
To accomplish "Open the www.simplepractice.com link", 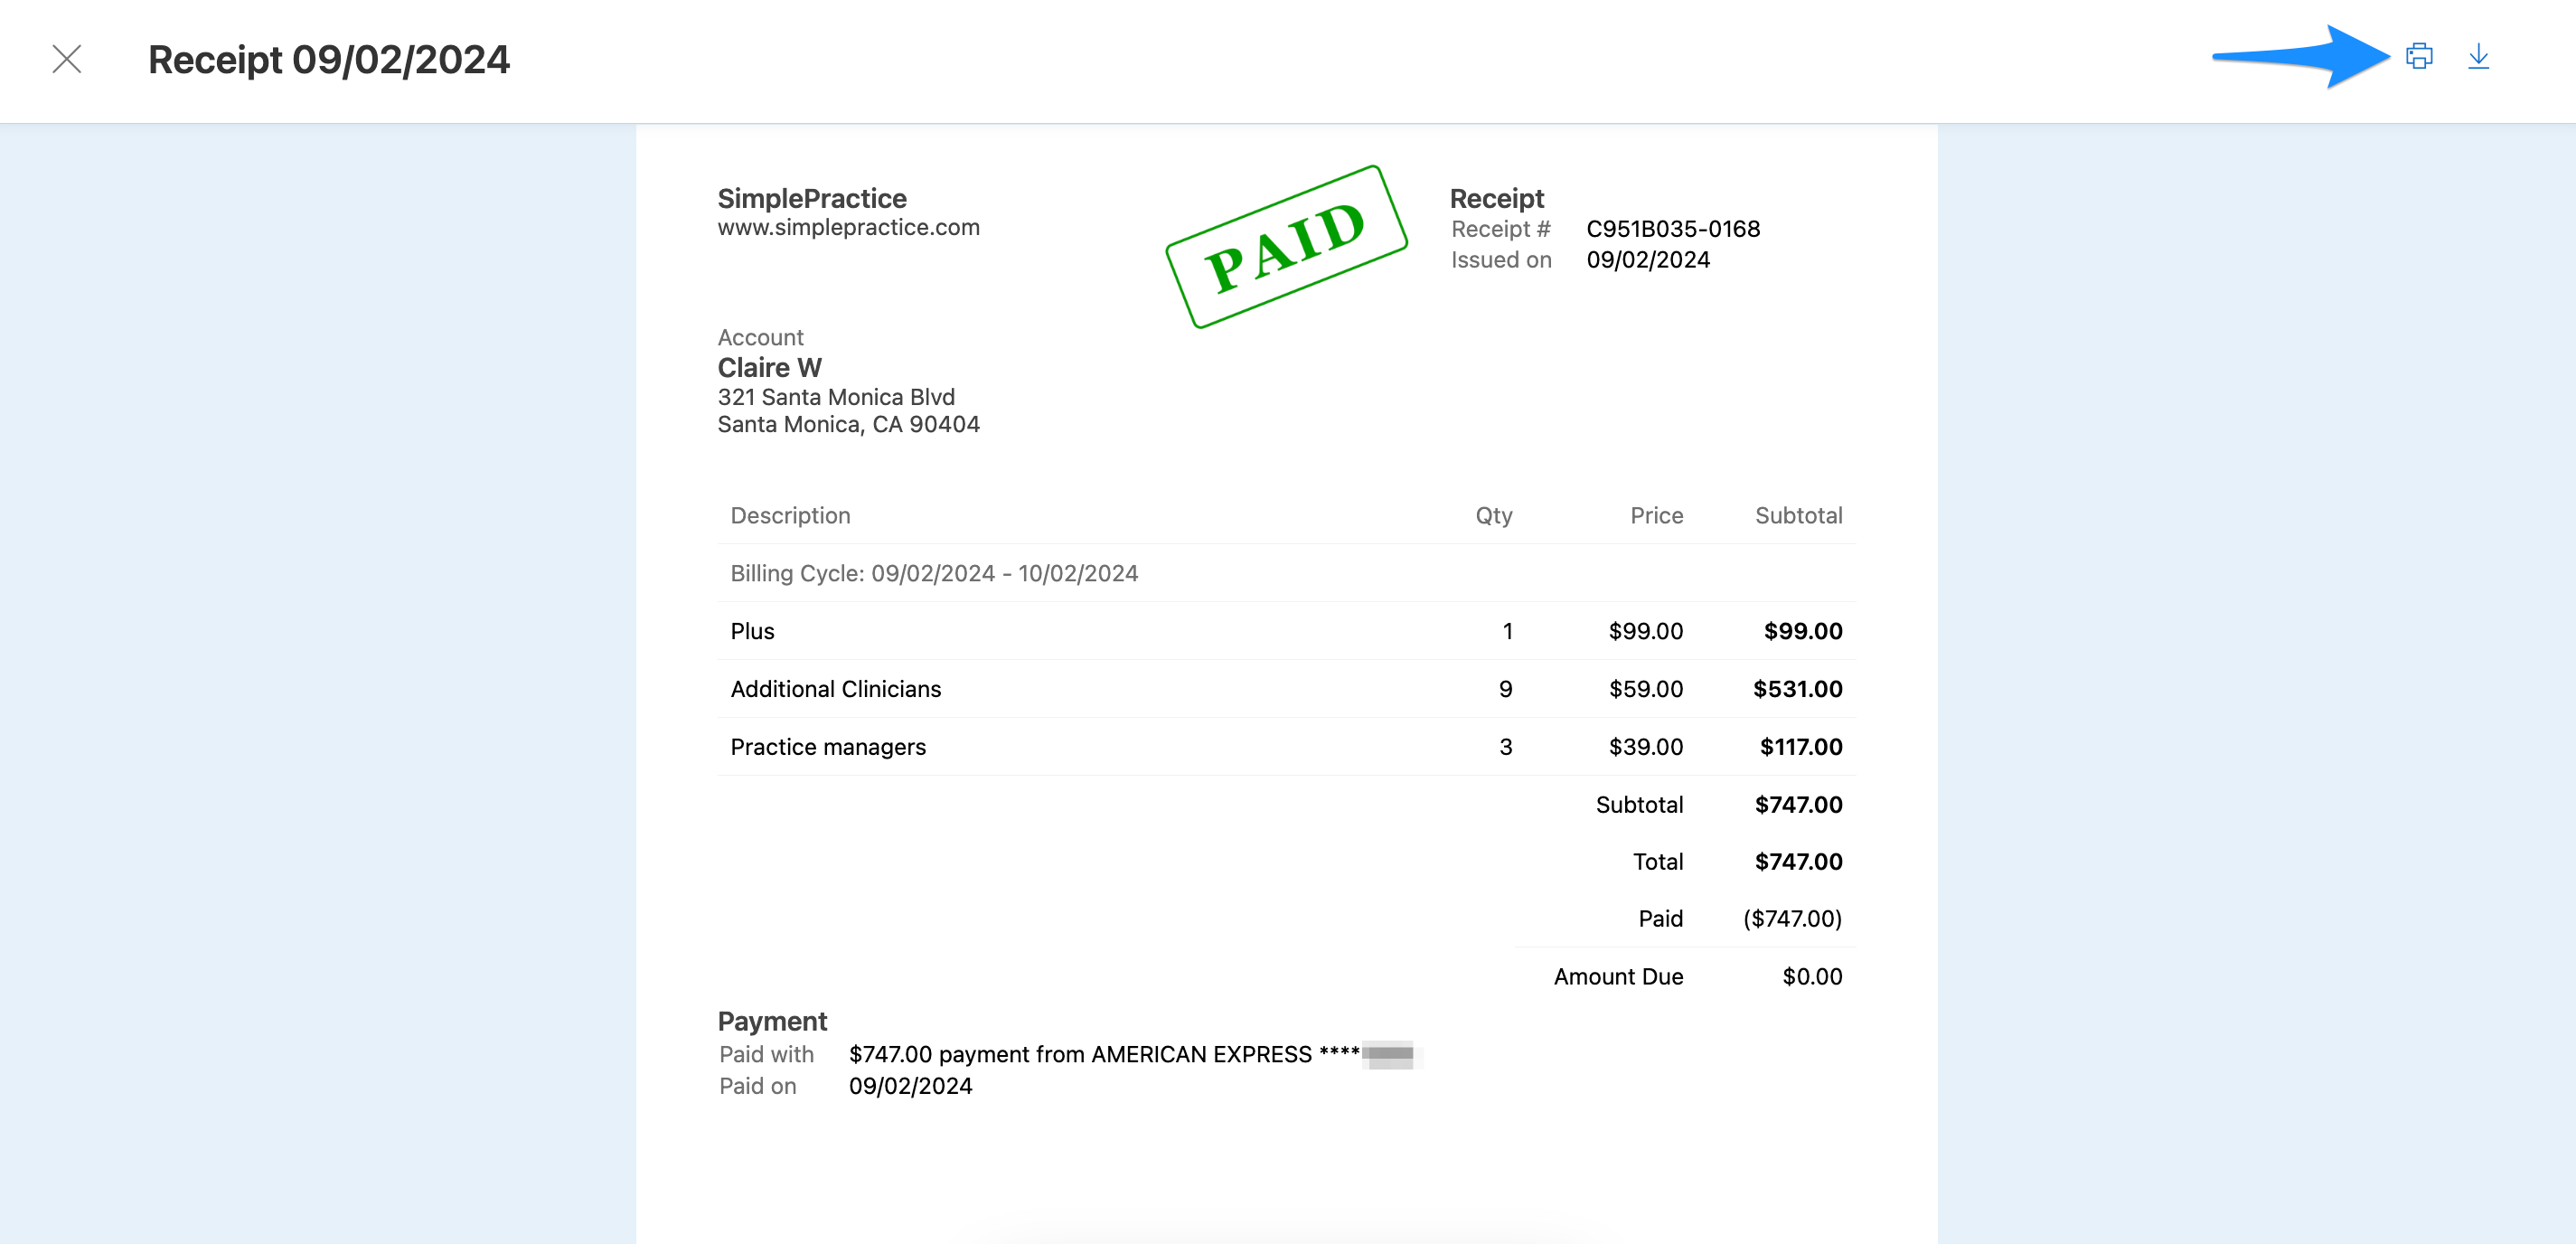I will pos(848,227).
